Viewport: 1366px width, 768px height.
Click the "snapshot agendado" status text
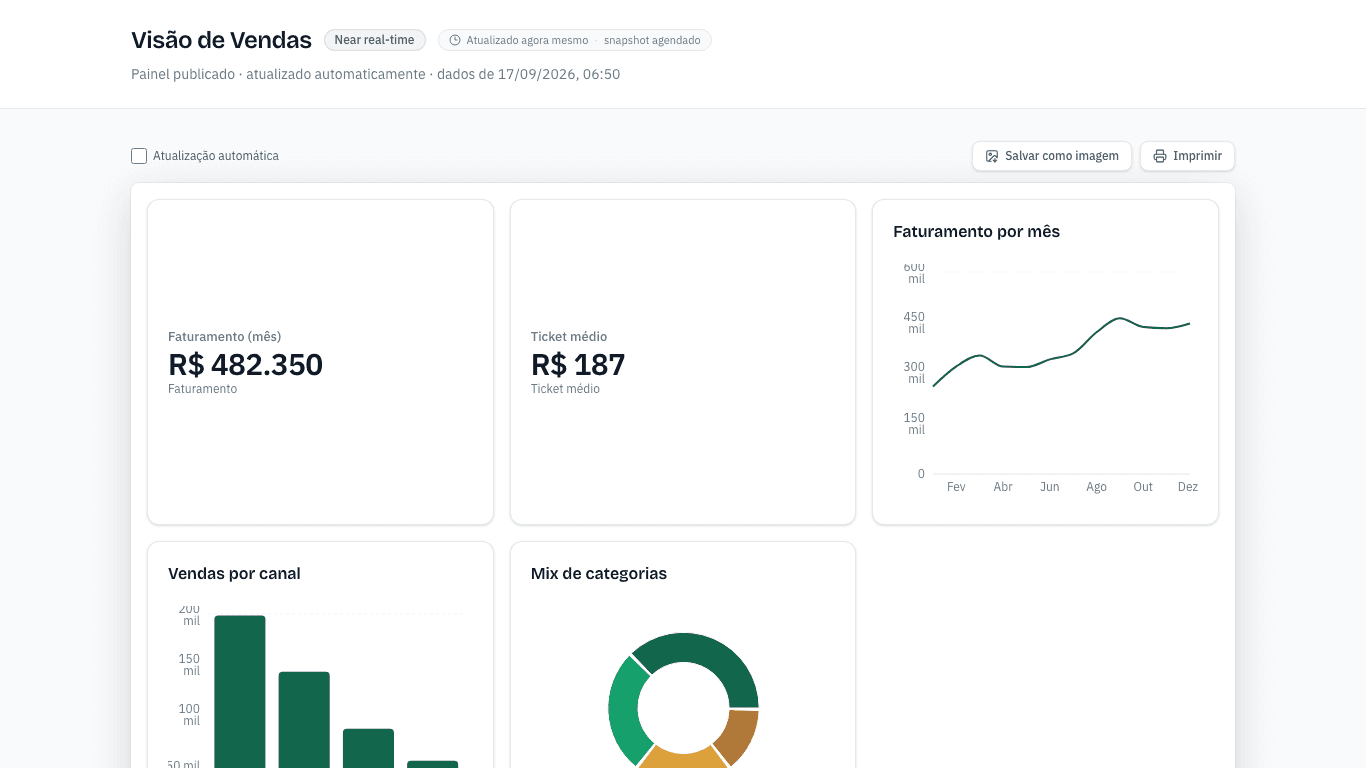tap(652, 40)
